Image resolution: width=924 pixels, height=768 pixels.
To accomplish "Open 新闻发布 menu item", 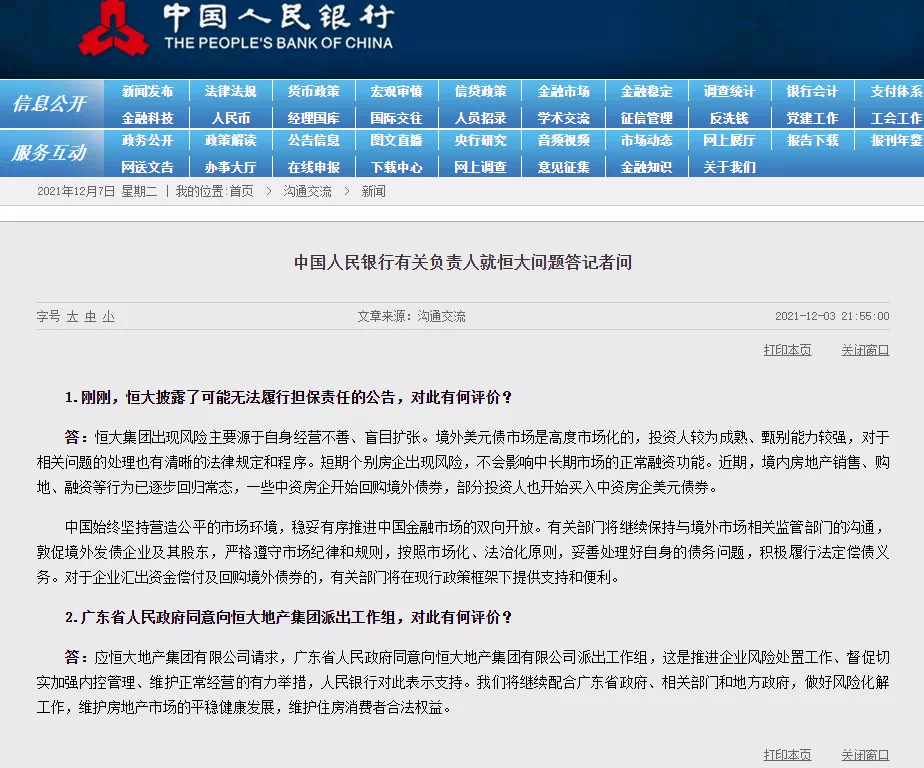I will 147,91.
